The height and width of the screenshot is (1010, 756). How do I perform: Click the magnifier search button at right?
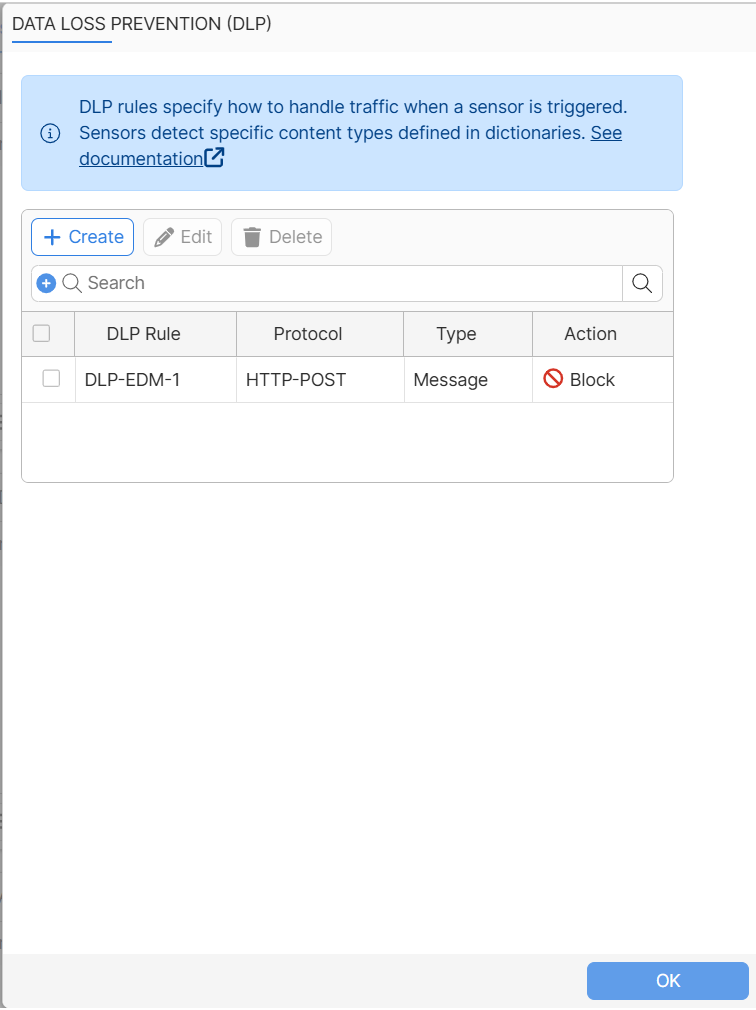coord(642,283)
